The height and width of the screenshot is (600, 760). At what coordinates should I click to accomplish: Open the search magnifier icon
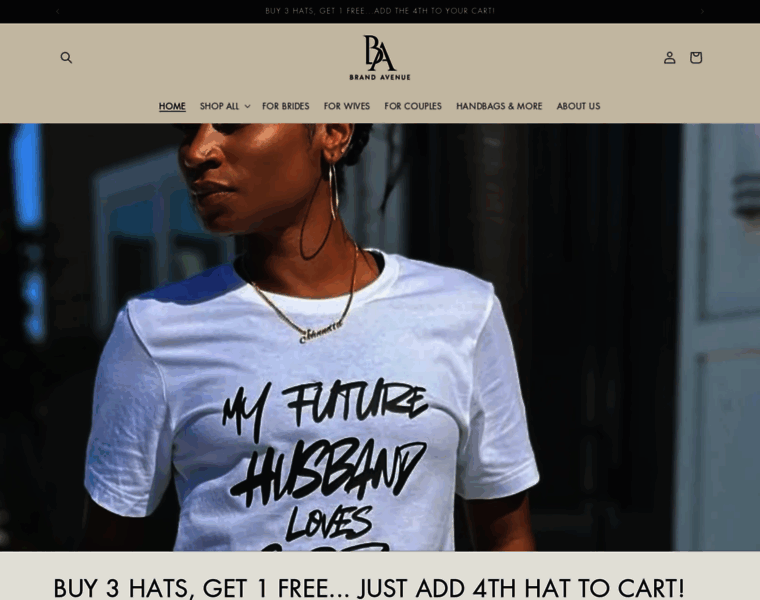(x=66, y=58)
